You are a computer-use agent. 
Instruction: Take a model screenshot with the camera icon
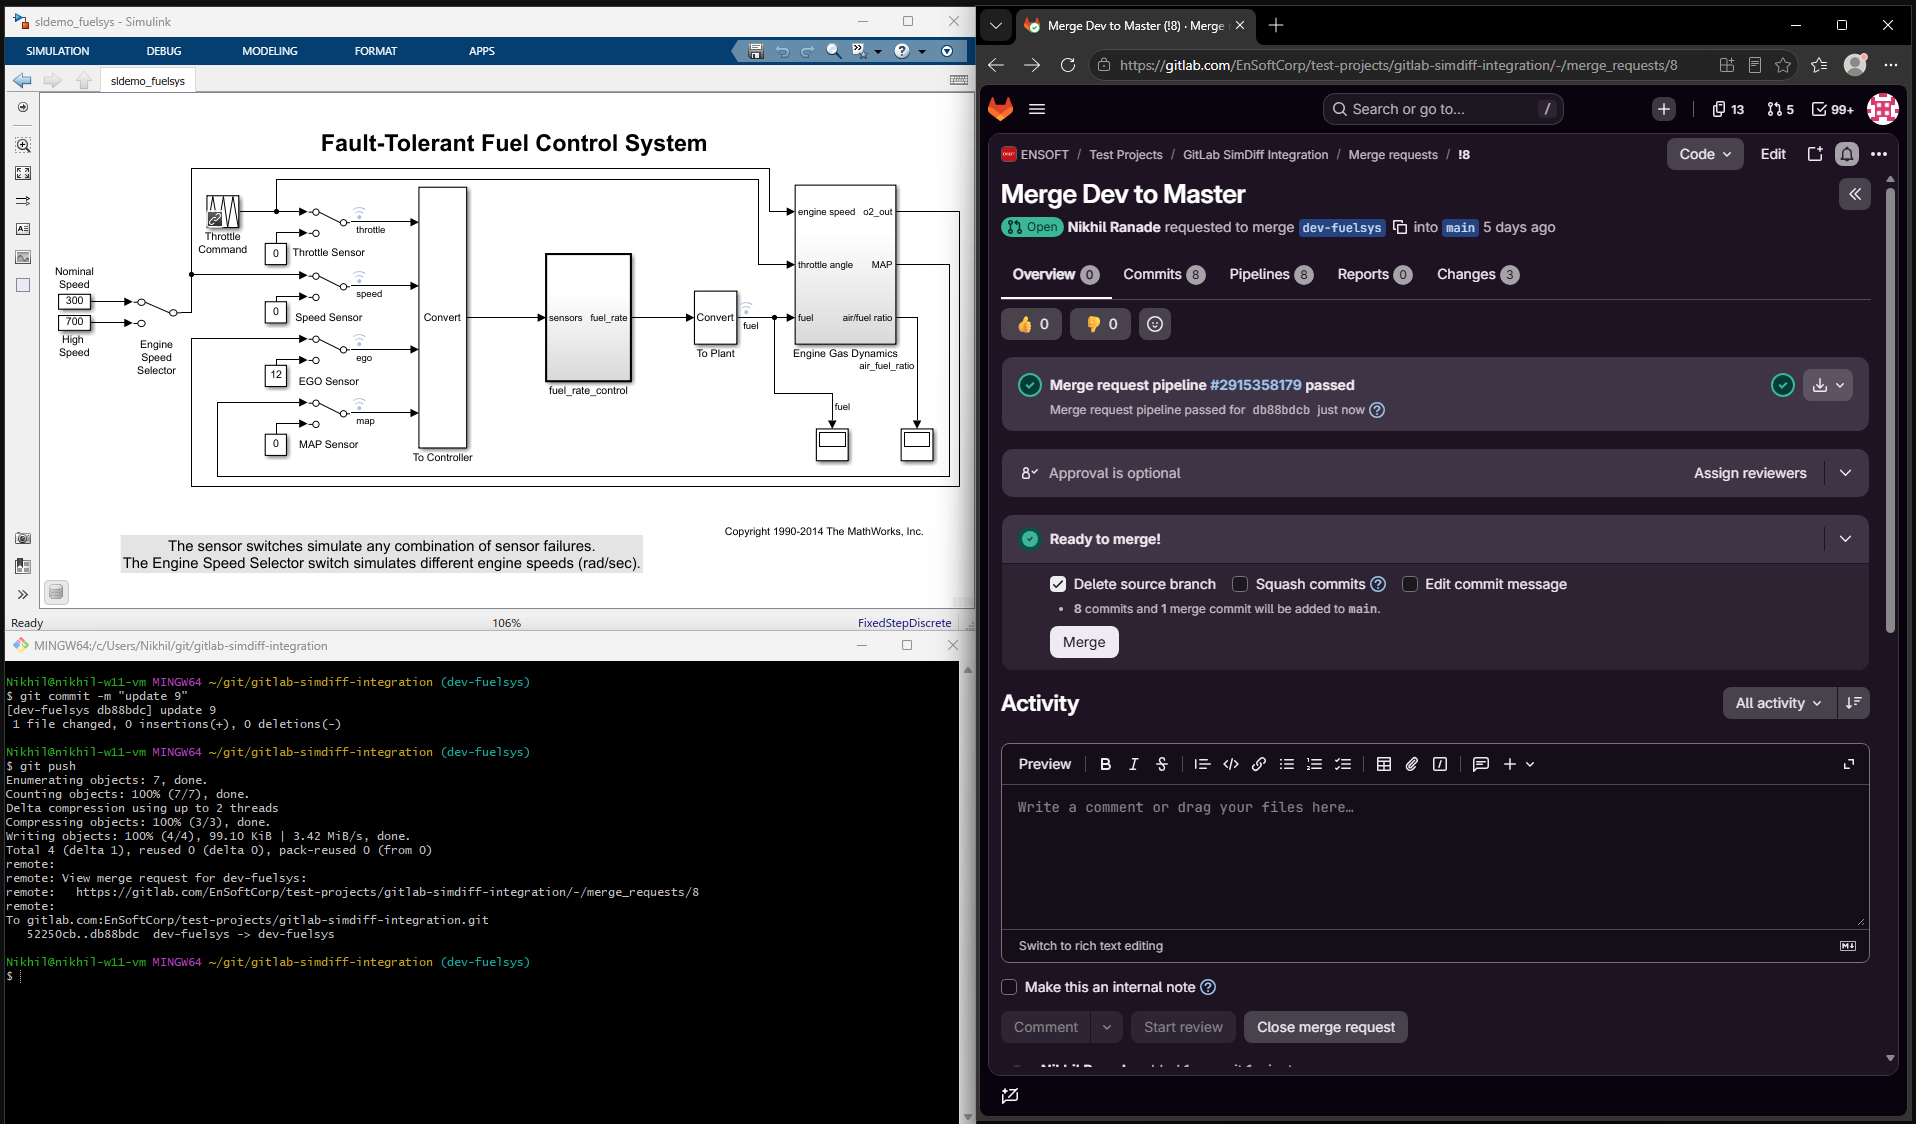click(23, 539)
